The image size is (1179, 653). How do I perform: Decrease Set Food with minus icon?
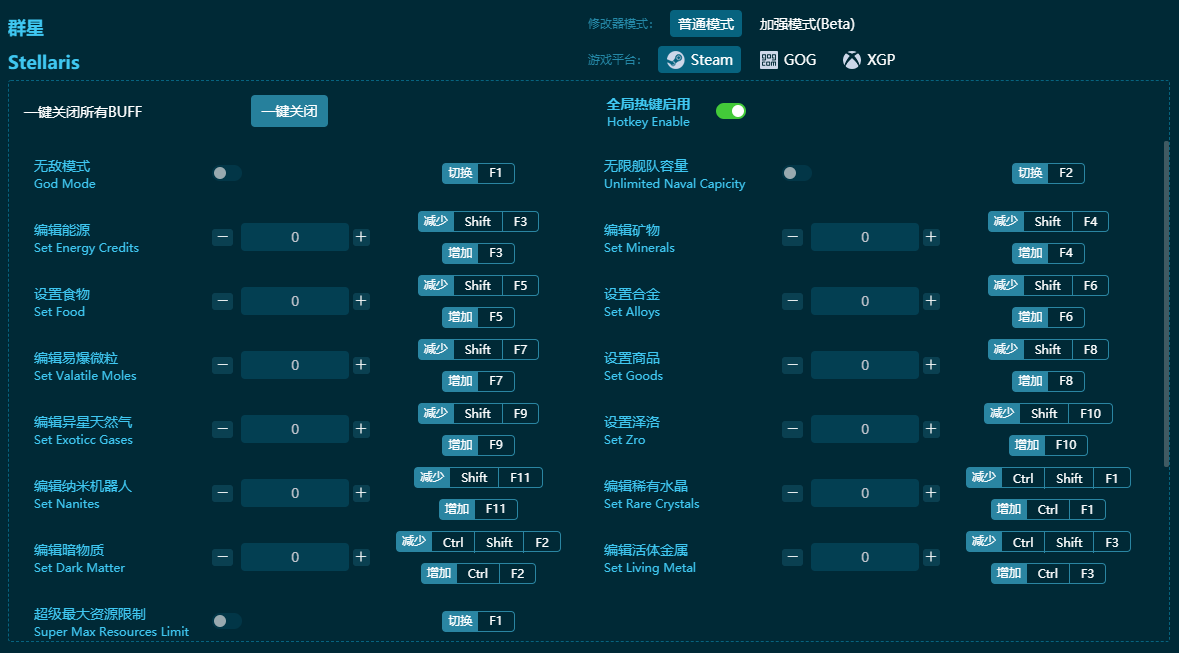pyautogui.click(x=222, y=301)
